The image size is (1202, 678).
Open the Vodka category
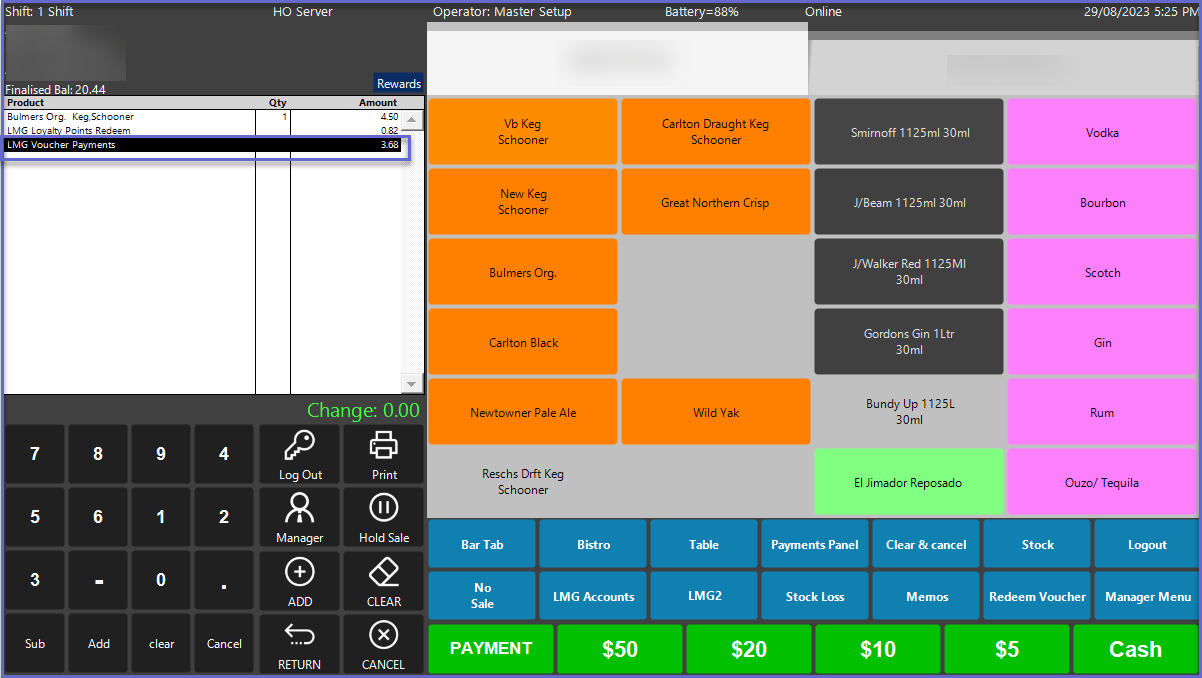coord(1102,132)
